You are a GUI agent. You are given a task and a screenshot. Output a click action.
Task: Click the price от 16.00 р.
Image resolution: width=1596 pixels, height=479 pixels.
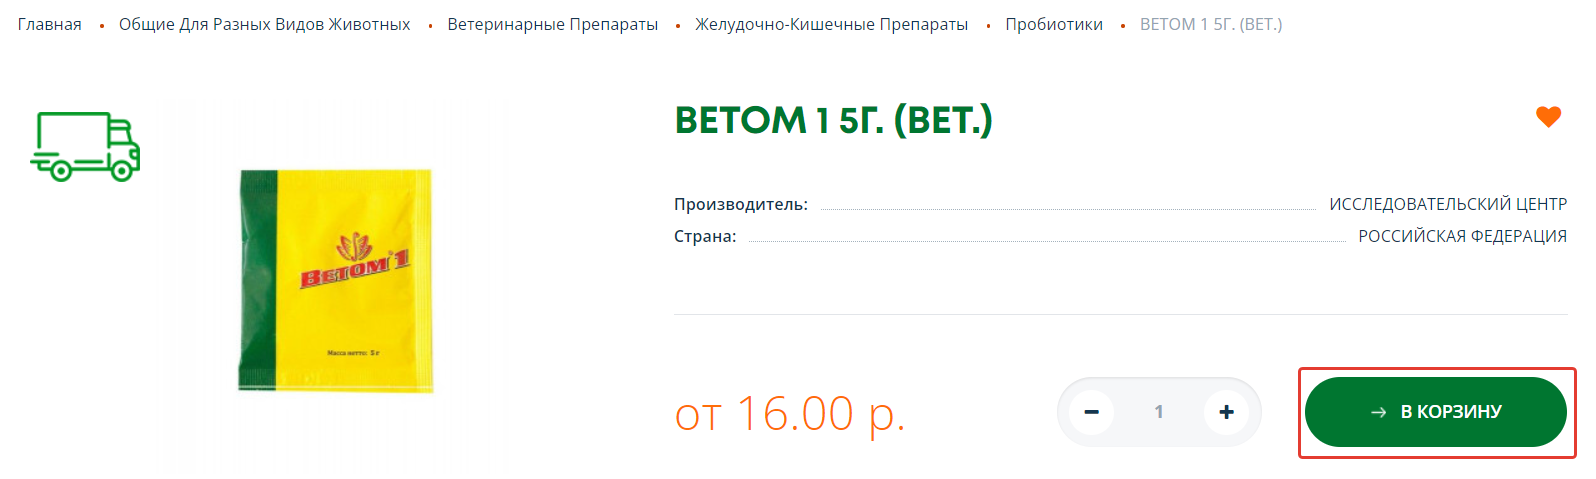790,414
